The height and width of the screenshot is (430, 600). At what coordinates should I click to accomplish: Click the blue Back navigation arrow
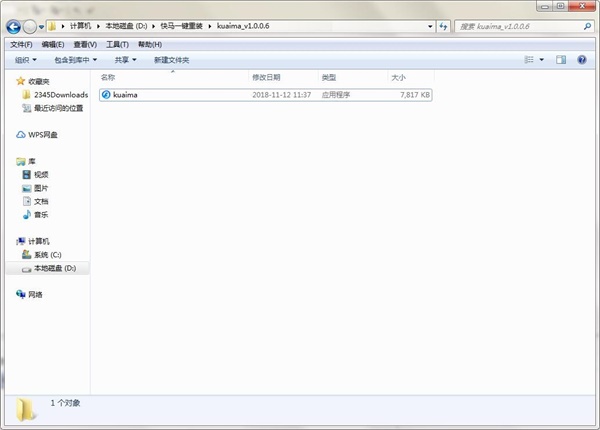pos(14,27)
